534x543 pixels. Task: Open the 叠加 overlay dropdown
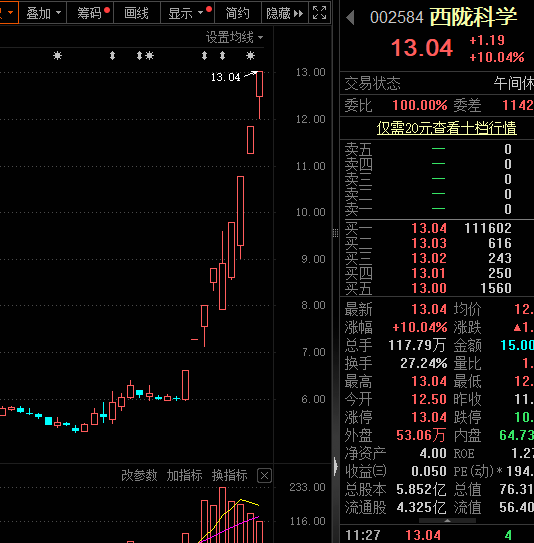point(44,13)
